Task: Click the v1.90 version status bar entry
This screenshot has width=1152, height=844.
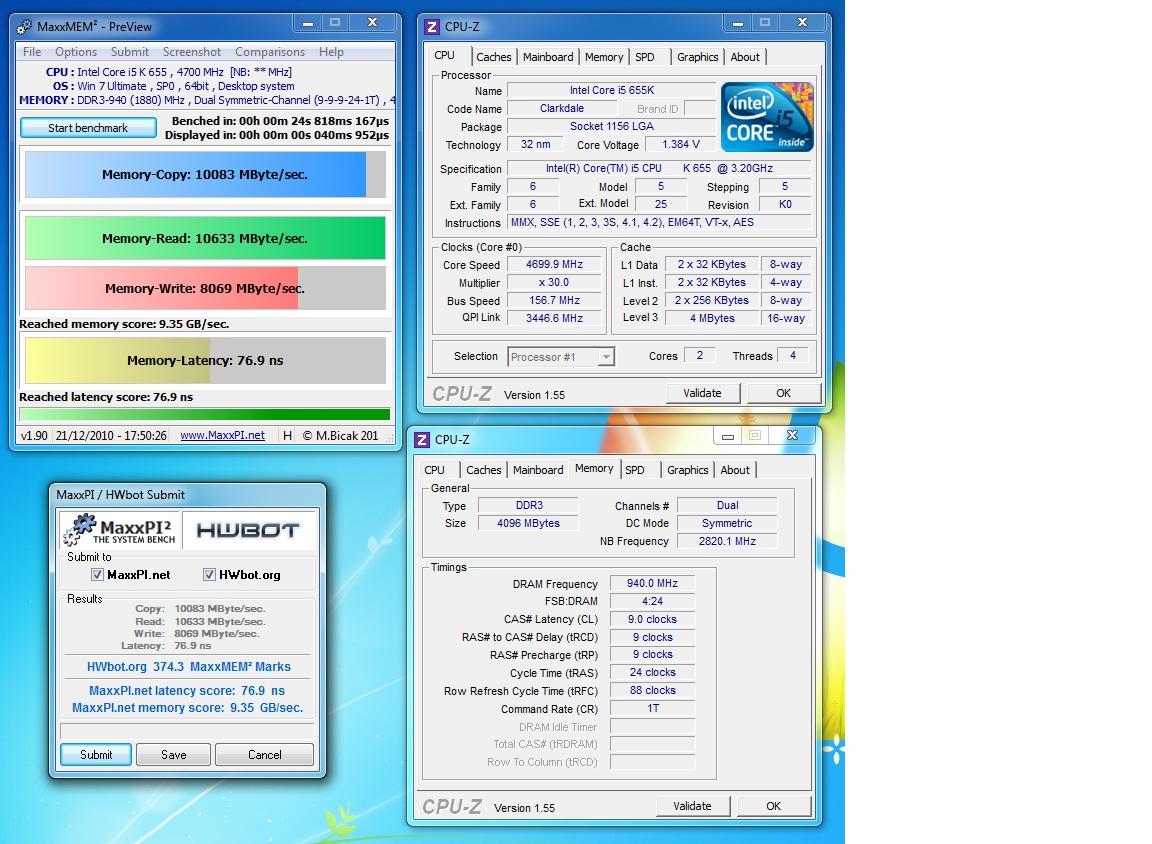Action: click(34, 436)
